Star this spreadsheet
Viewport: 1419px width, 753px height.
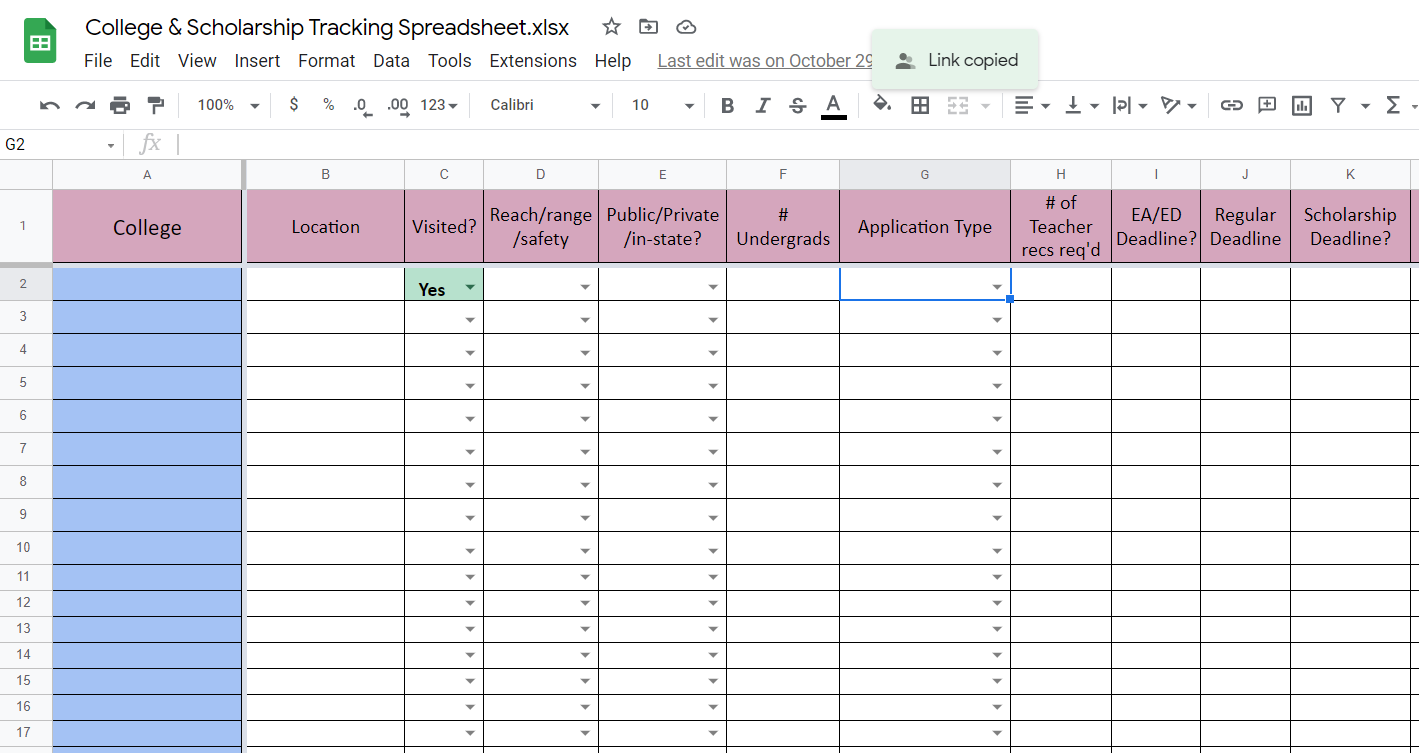click(610, 27)
